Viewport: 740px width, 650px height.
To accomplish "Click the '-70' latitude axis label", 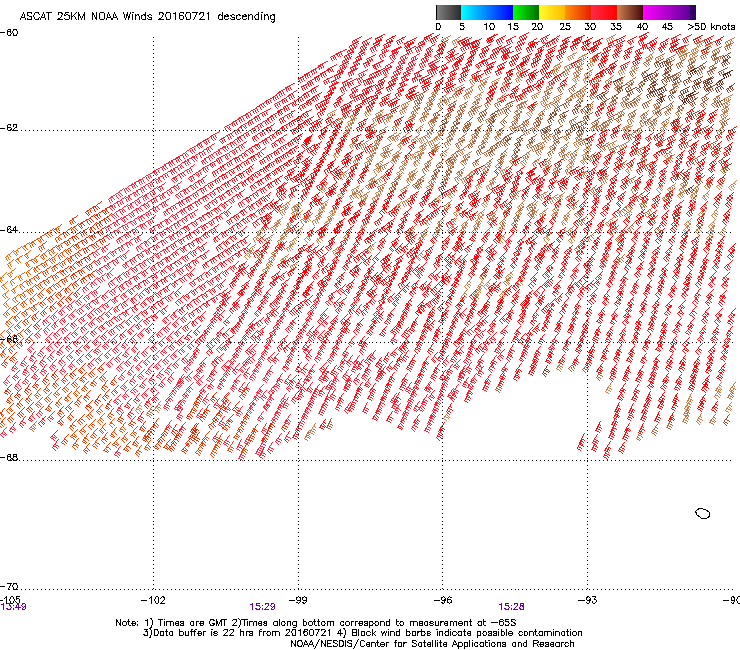I will [9, 586].
